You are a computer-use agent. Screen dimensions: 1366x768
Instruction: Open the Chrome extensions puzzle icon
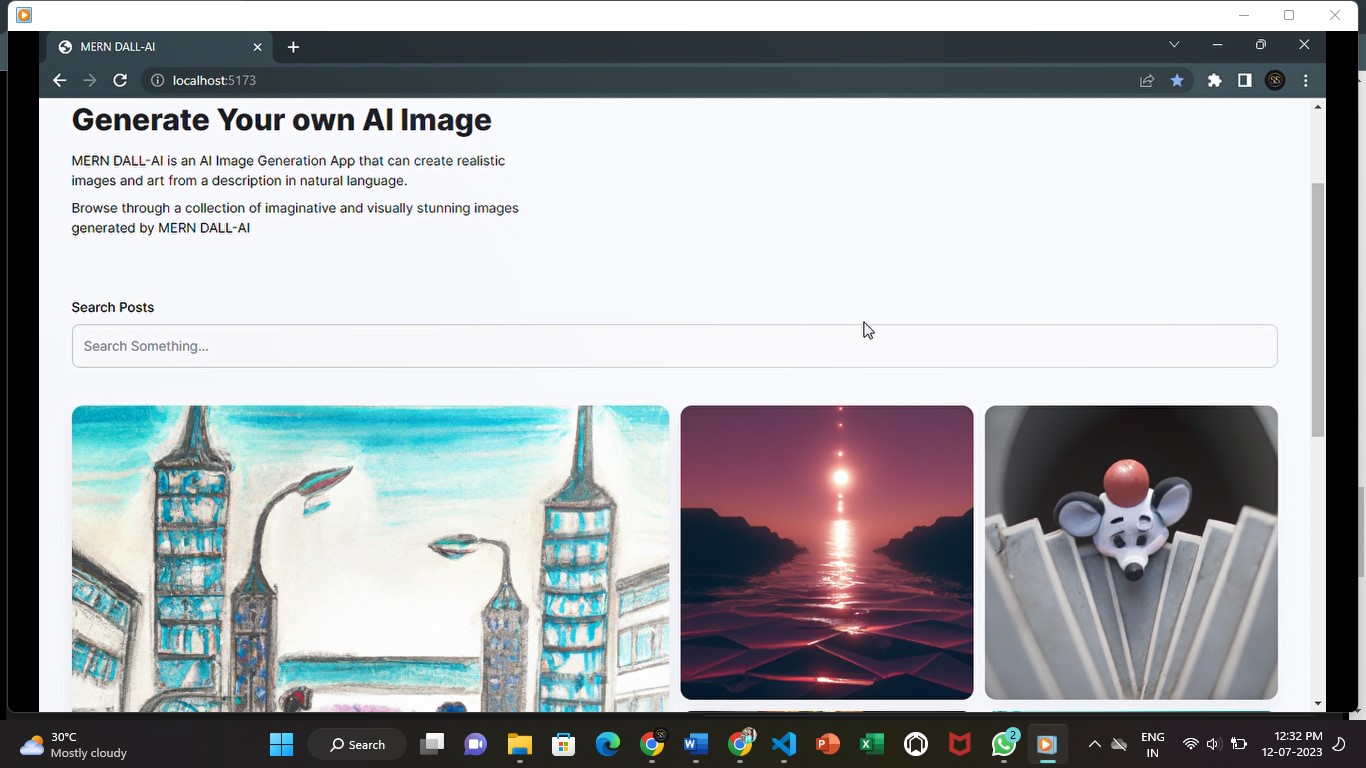coord(1213,80)
